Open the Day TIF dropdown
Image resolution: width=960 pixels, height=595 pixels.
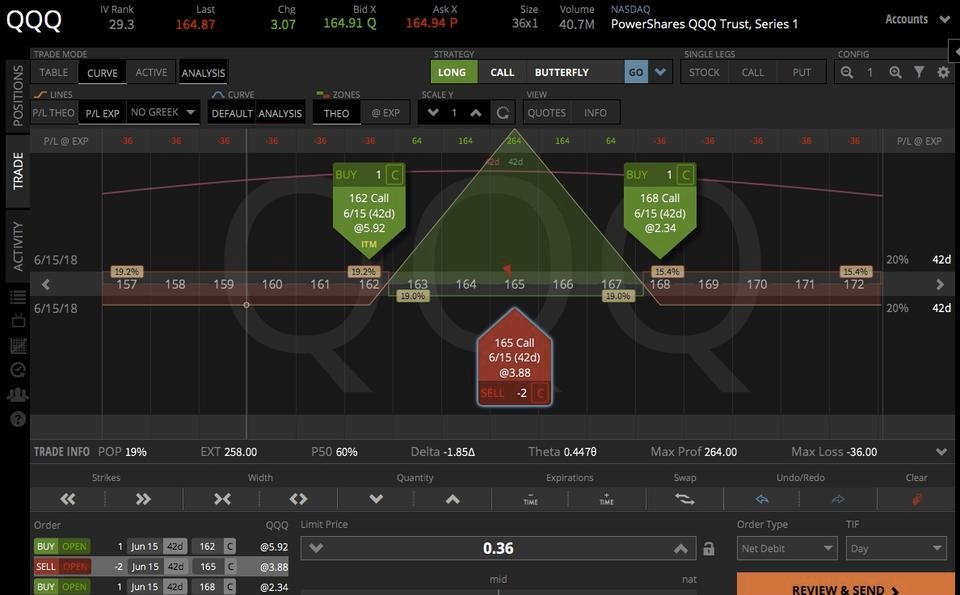(896, 548)
